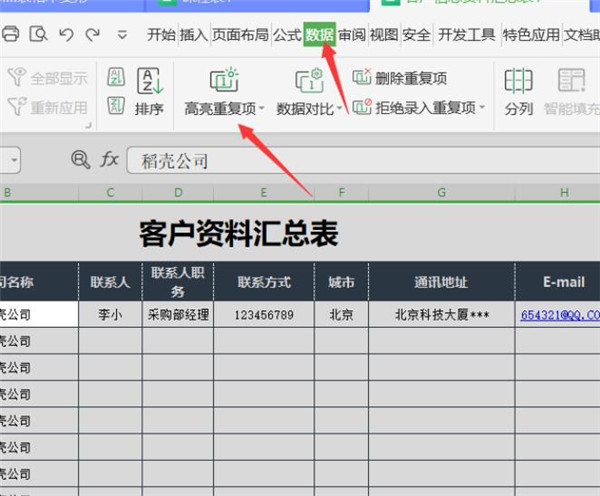Image resolution: width=600 pixels, height=496 pixels.
Task: Click the formula bar containing 稻壳公司
Action: pos(360,159)
